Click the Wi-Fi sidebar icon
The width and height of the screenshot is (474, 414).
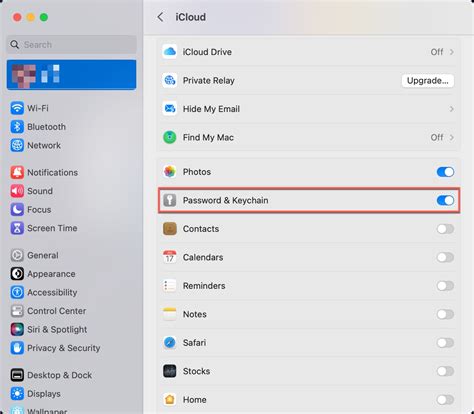pyautogui.click(x=17, y=108)
